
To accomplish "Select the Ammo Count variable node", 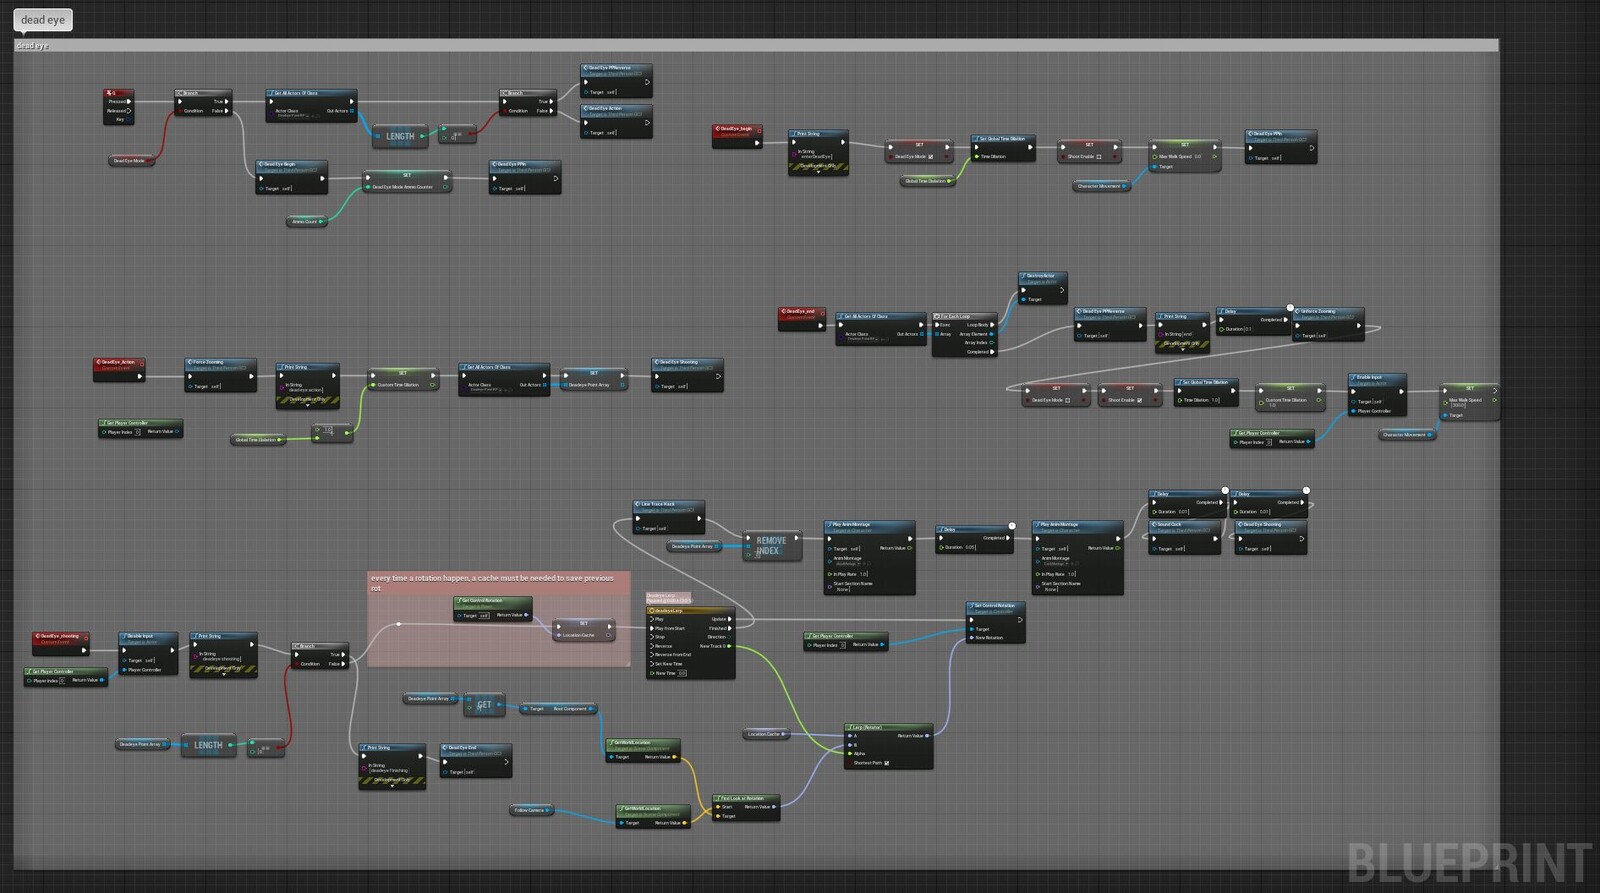I will pos(307,221).
